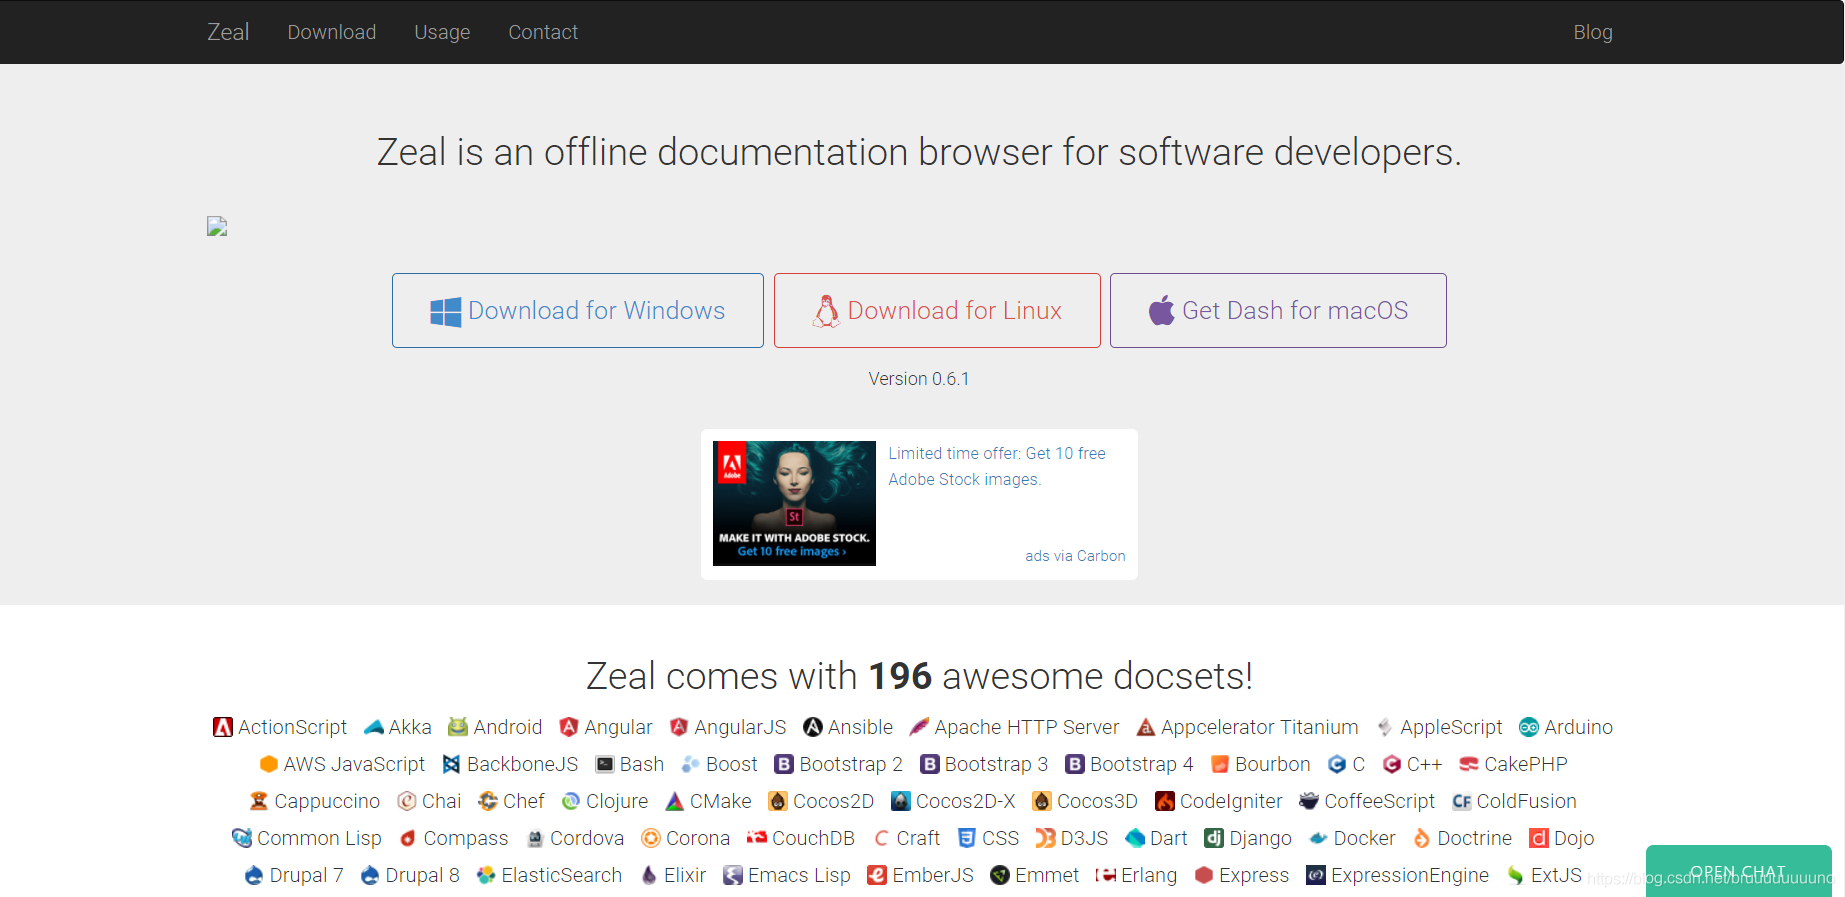Click the Linux penguin icon
The image size is (1845, 897).
pyautogui.click(x=826, y=311)
